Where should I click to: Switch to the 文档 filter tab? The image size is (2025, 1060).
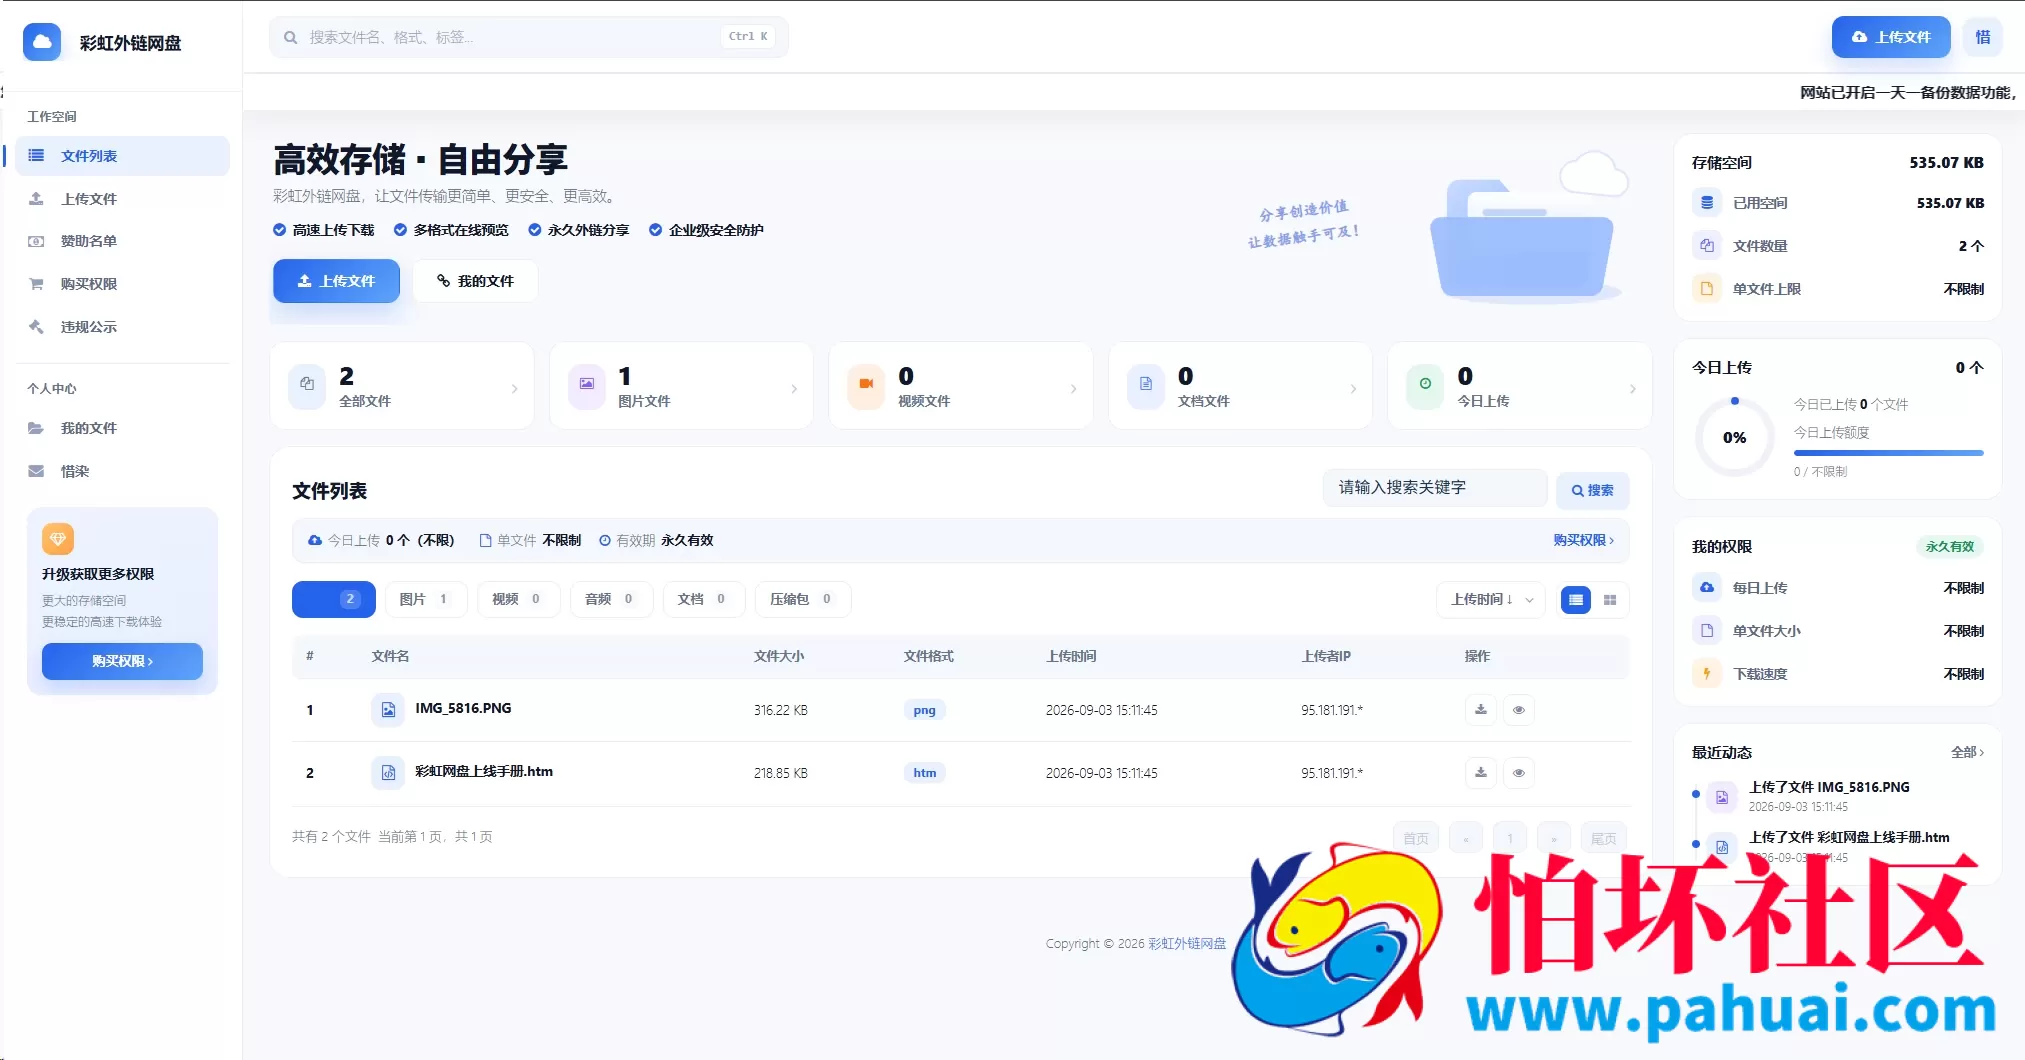[702, 599]
